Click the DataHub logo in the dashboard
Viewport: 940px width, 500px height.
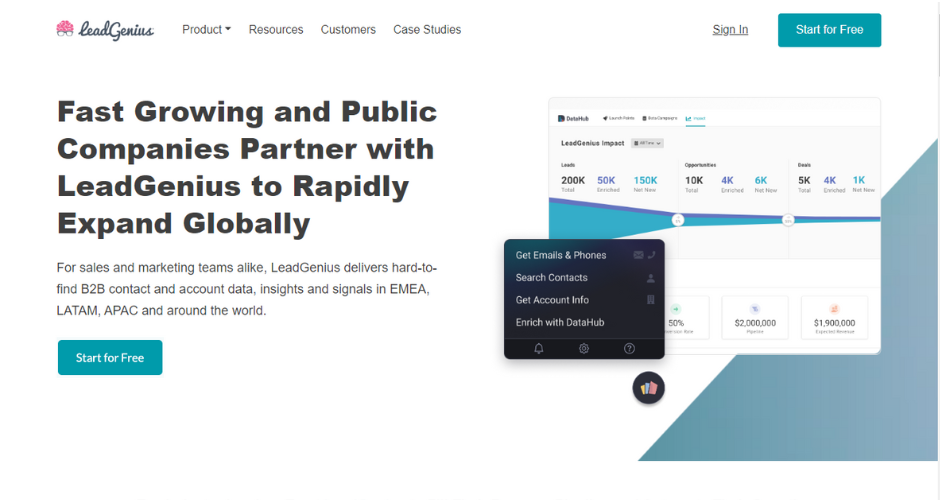click(574, 119)
